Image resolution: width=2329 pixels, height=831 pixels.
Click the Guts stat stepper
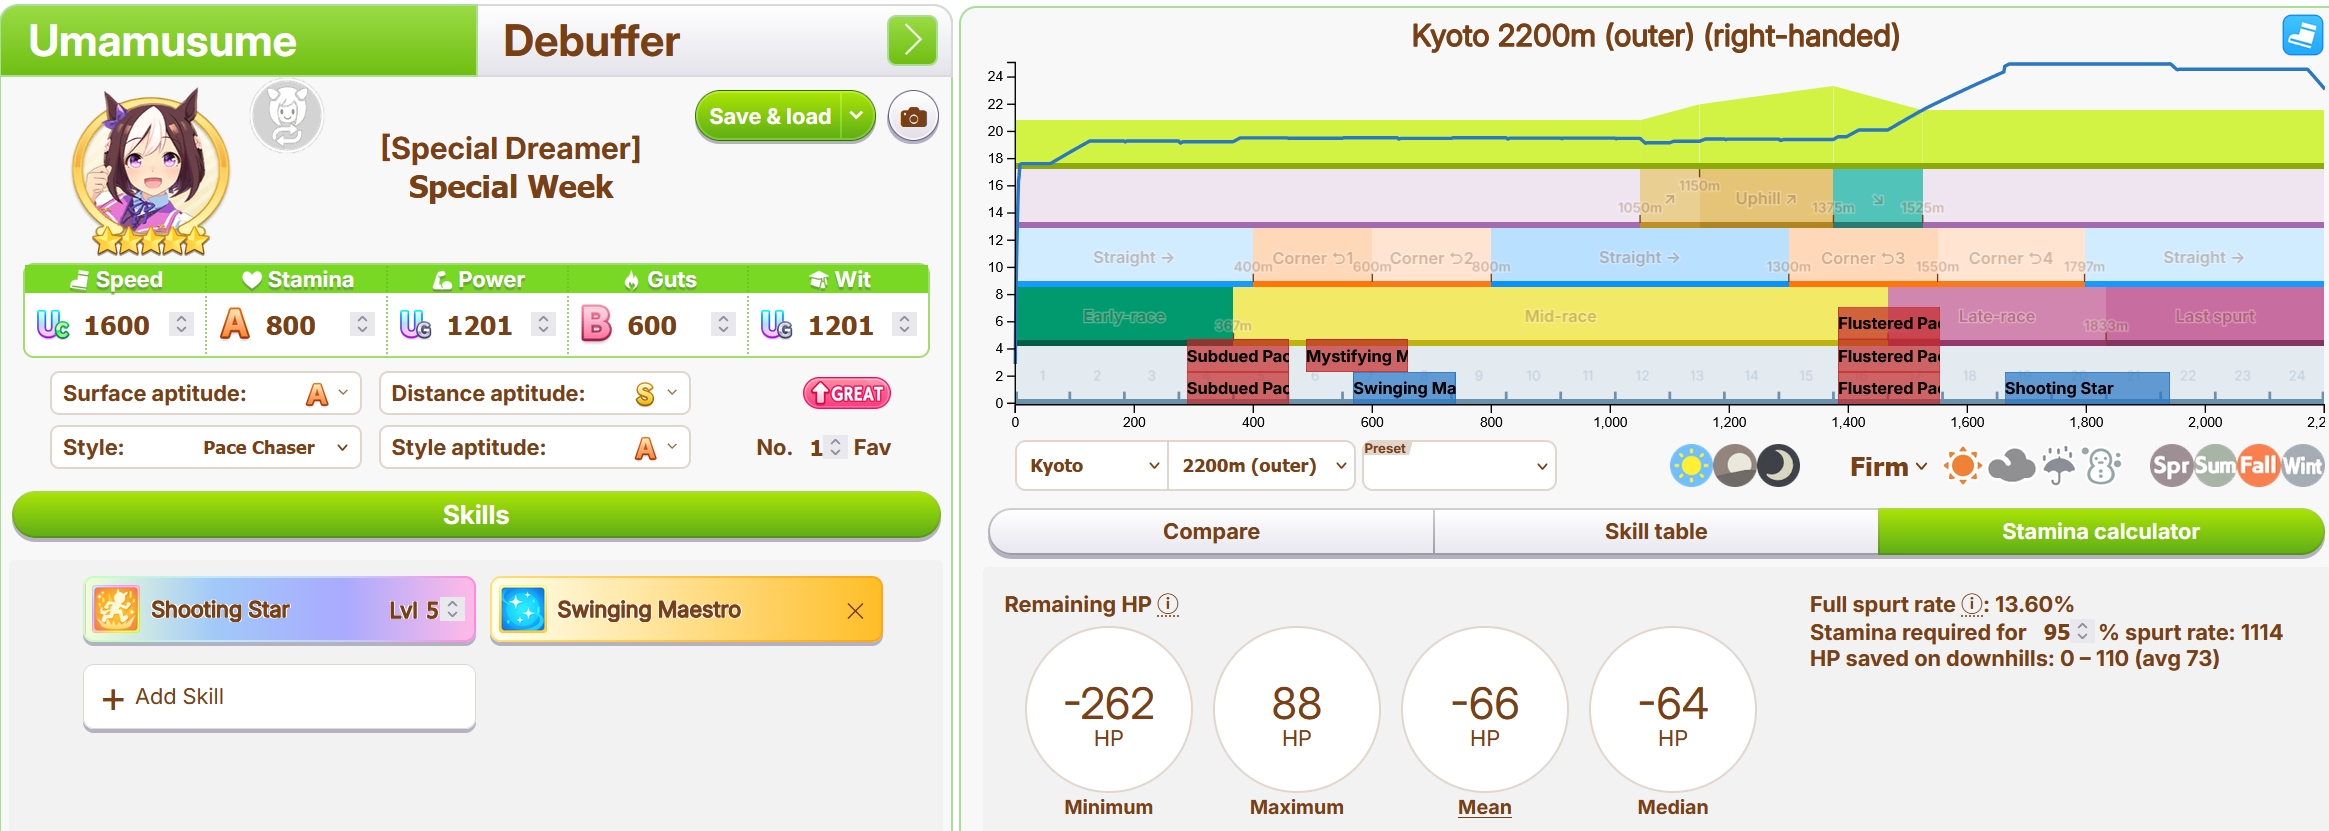[x=723, y=324]
